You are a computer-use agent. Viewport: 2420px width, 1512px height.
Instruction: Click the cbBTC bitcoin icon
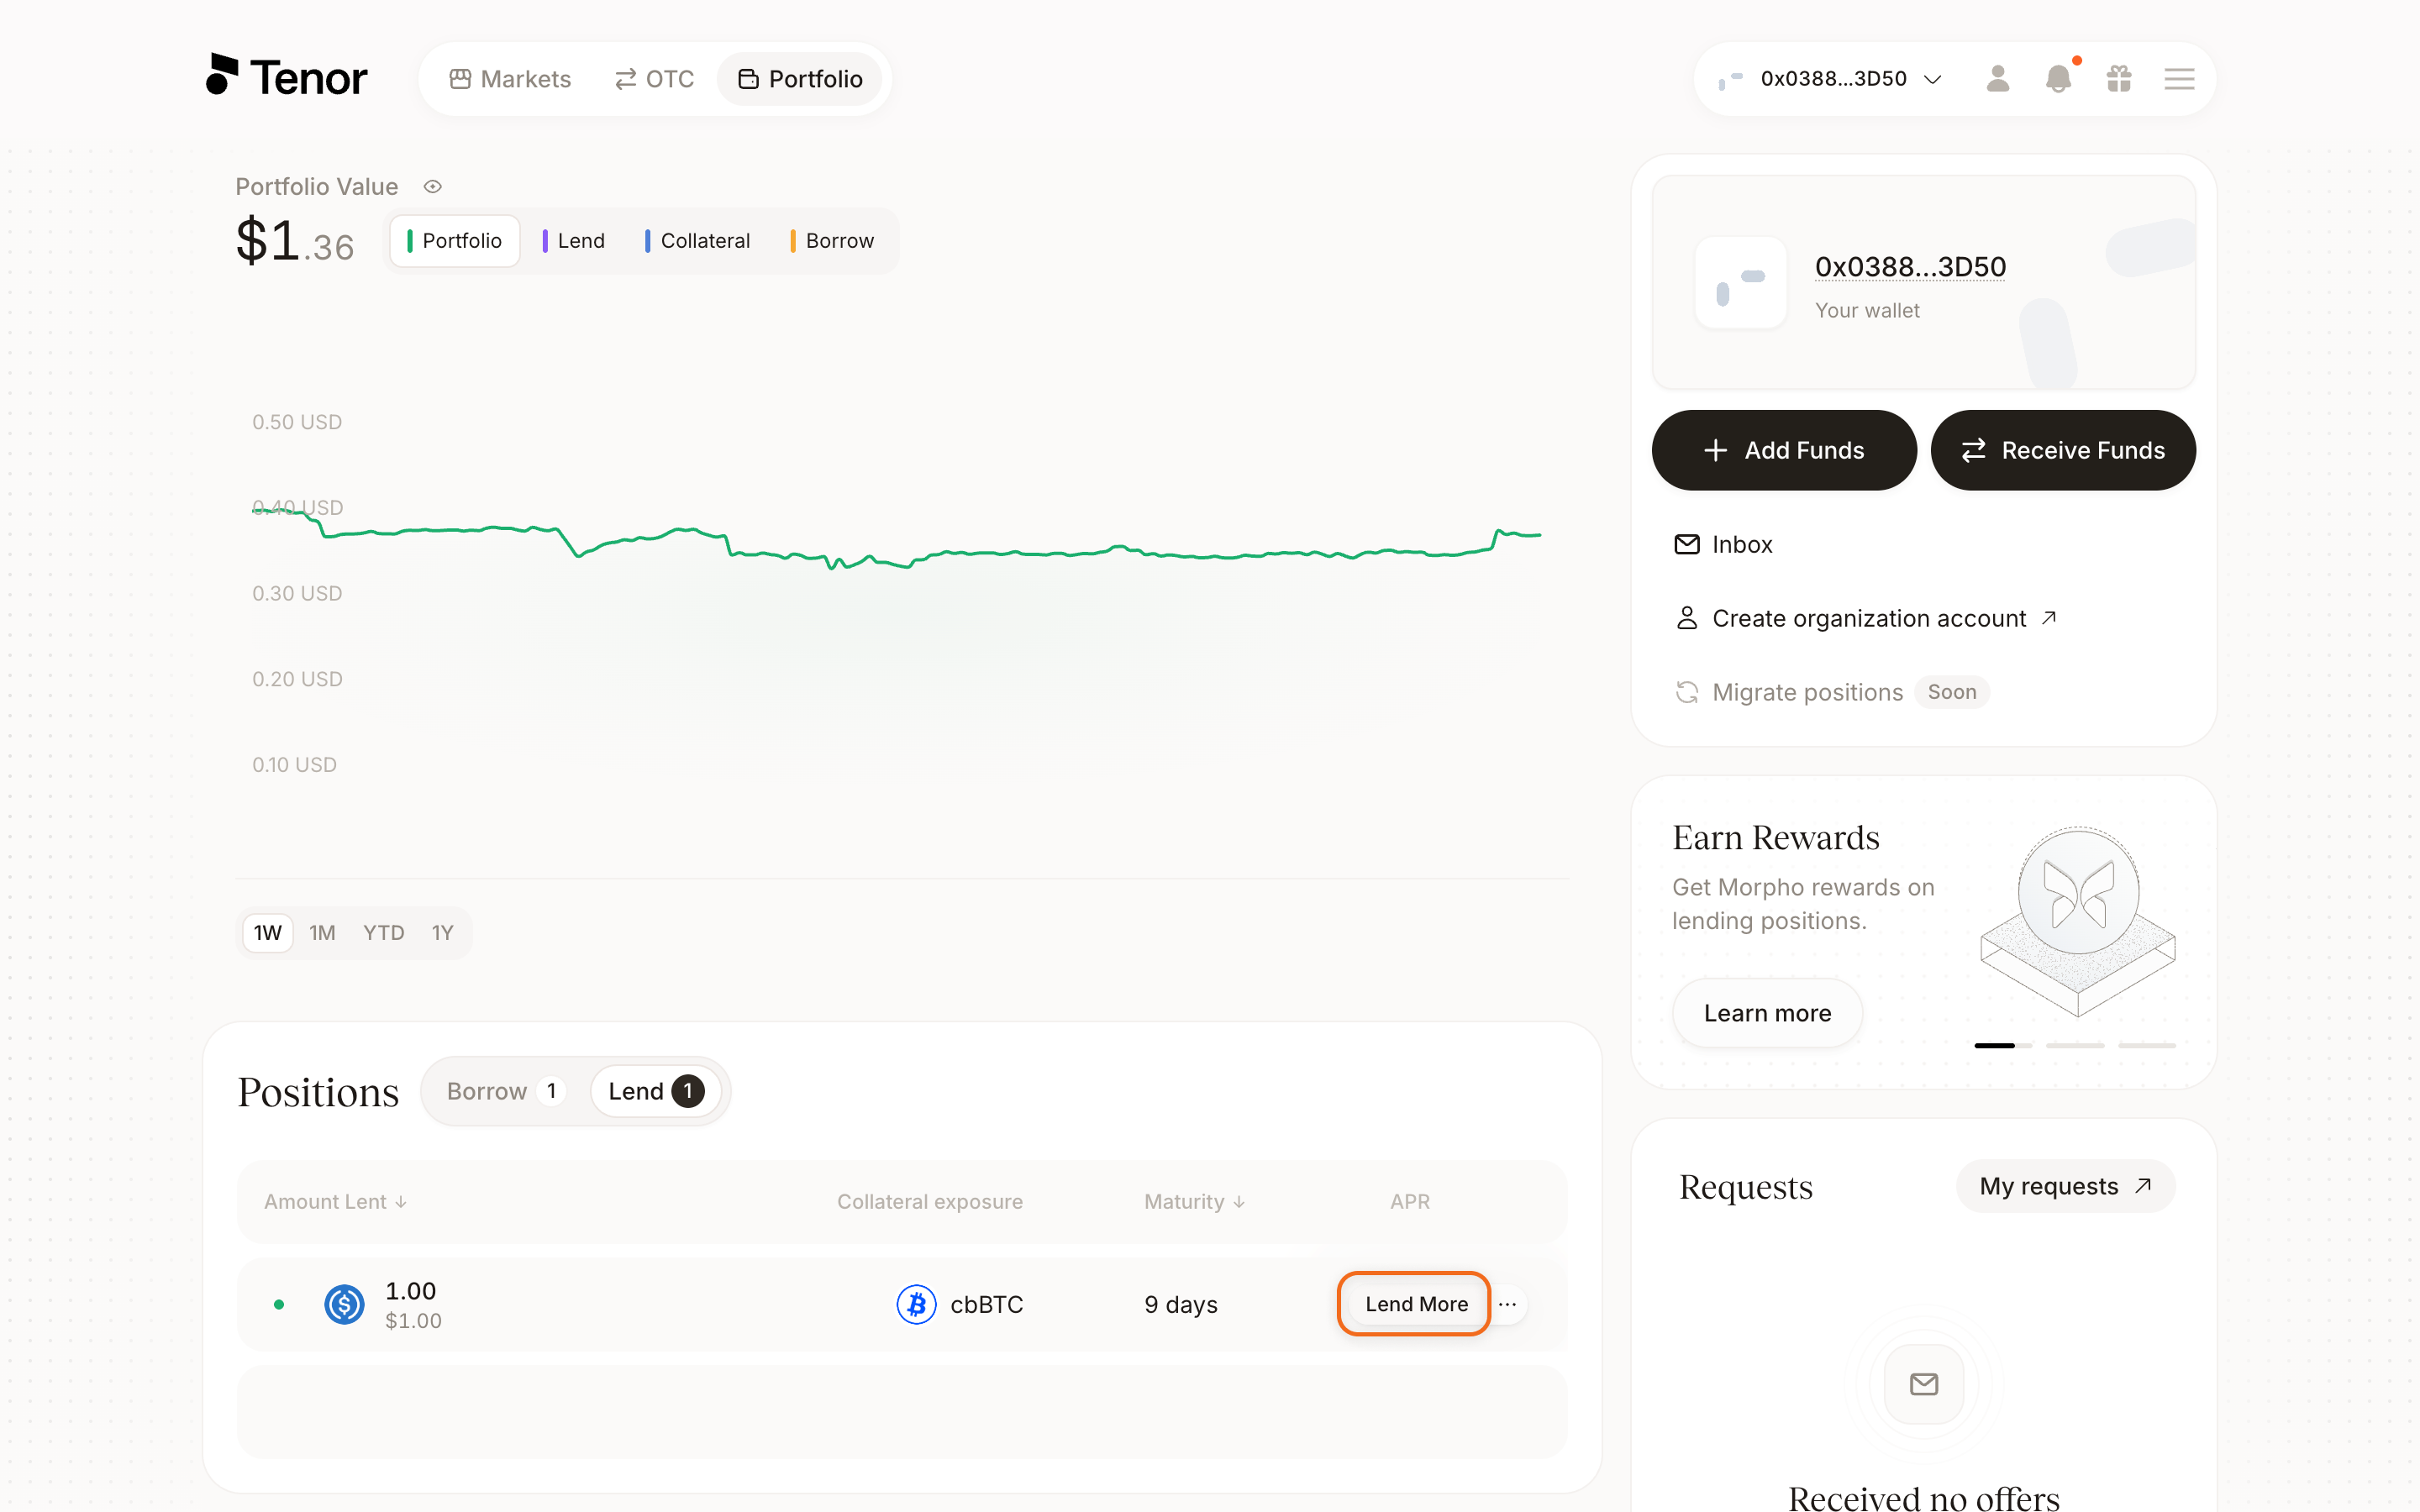[x=916, y=1305]
